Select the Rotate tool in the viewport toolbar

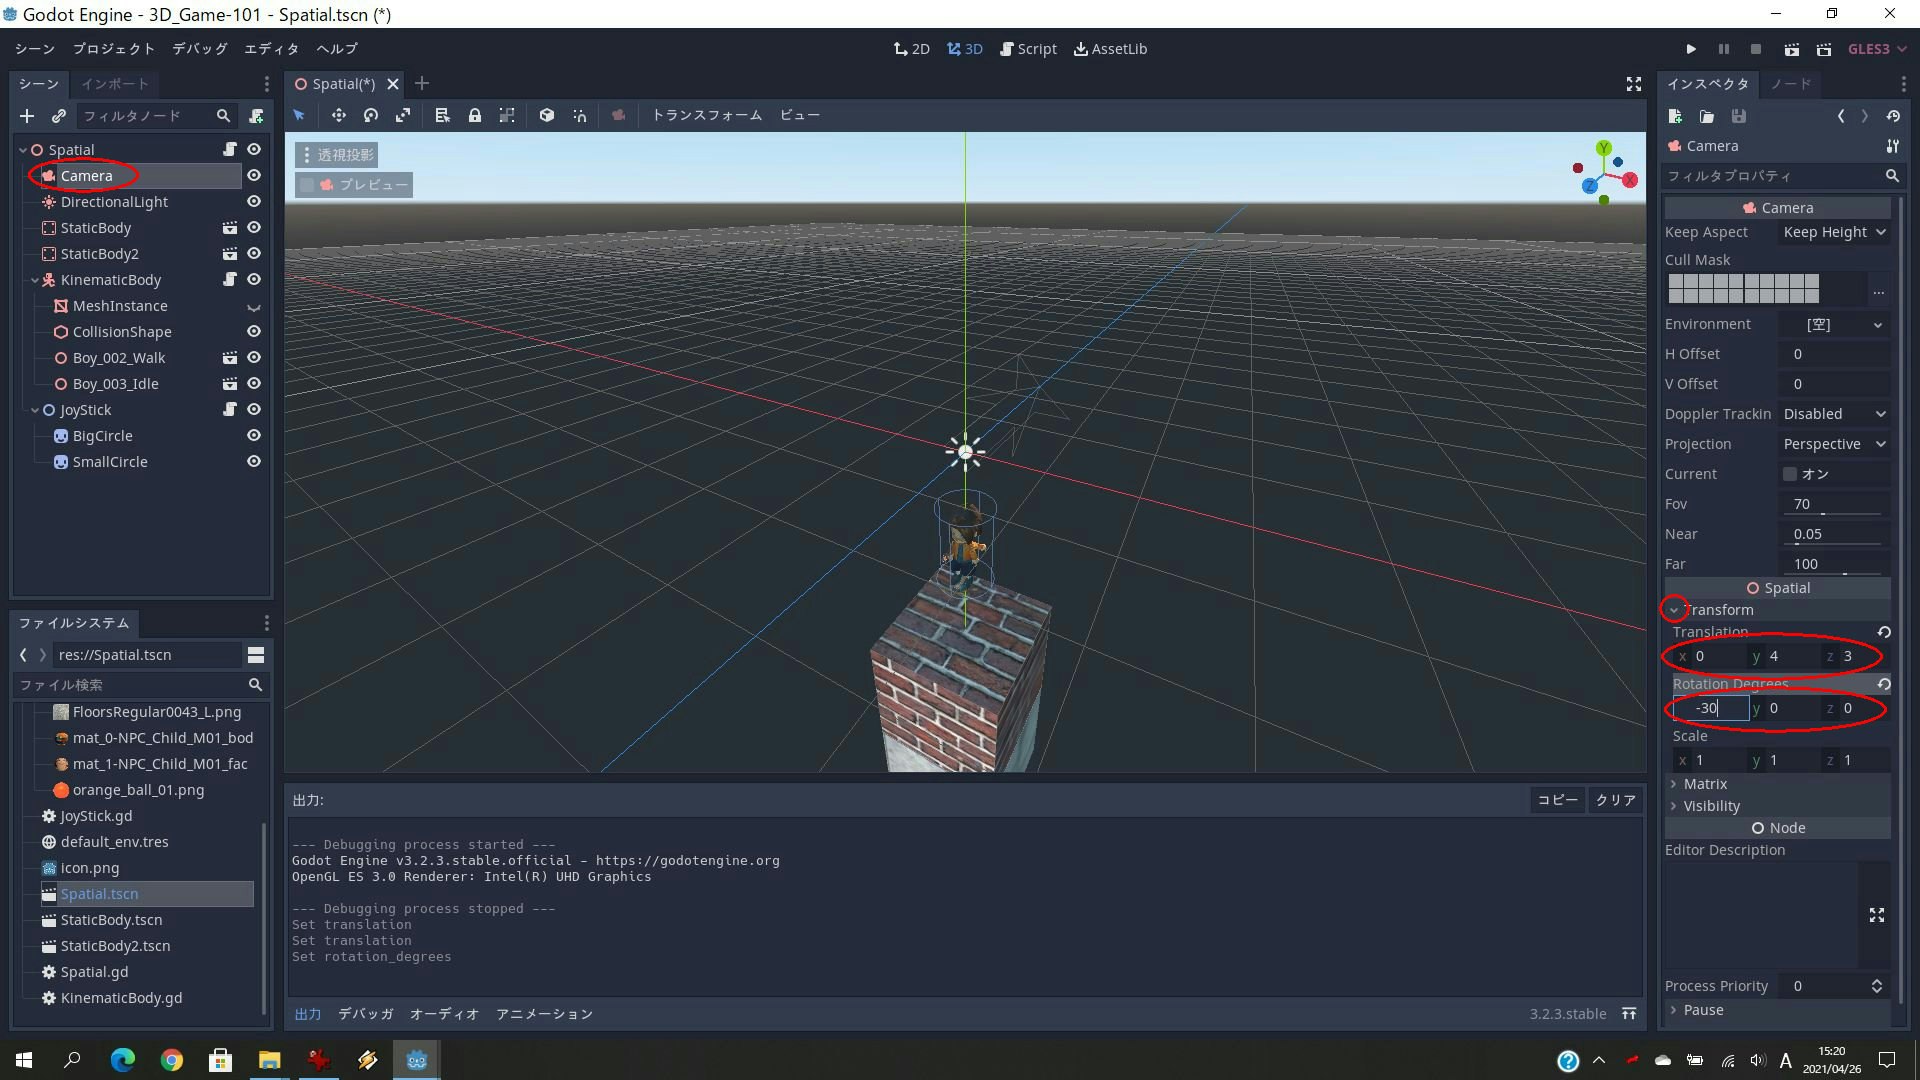coord(370,115)
